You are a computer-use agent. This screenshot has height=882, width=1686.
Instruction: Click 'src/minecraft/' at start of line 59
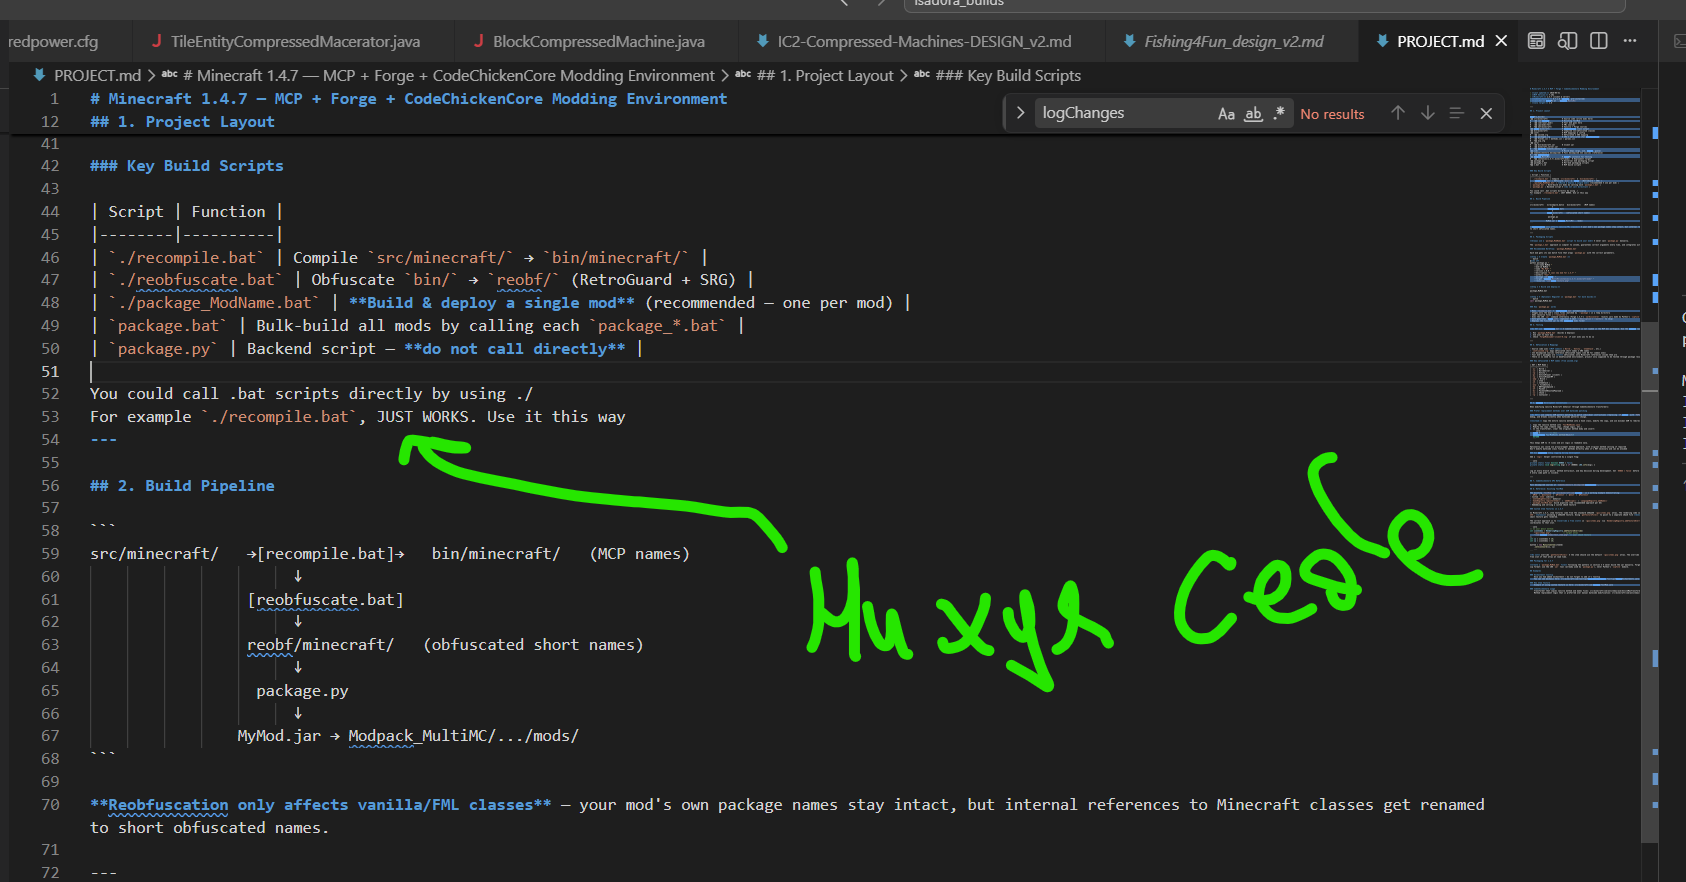(x=154, y=554)
